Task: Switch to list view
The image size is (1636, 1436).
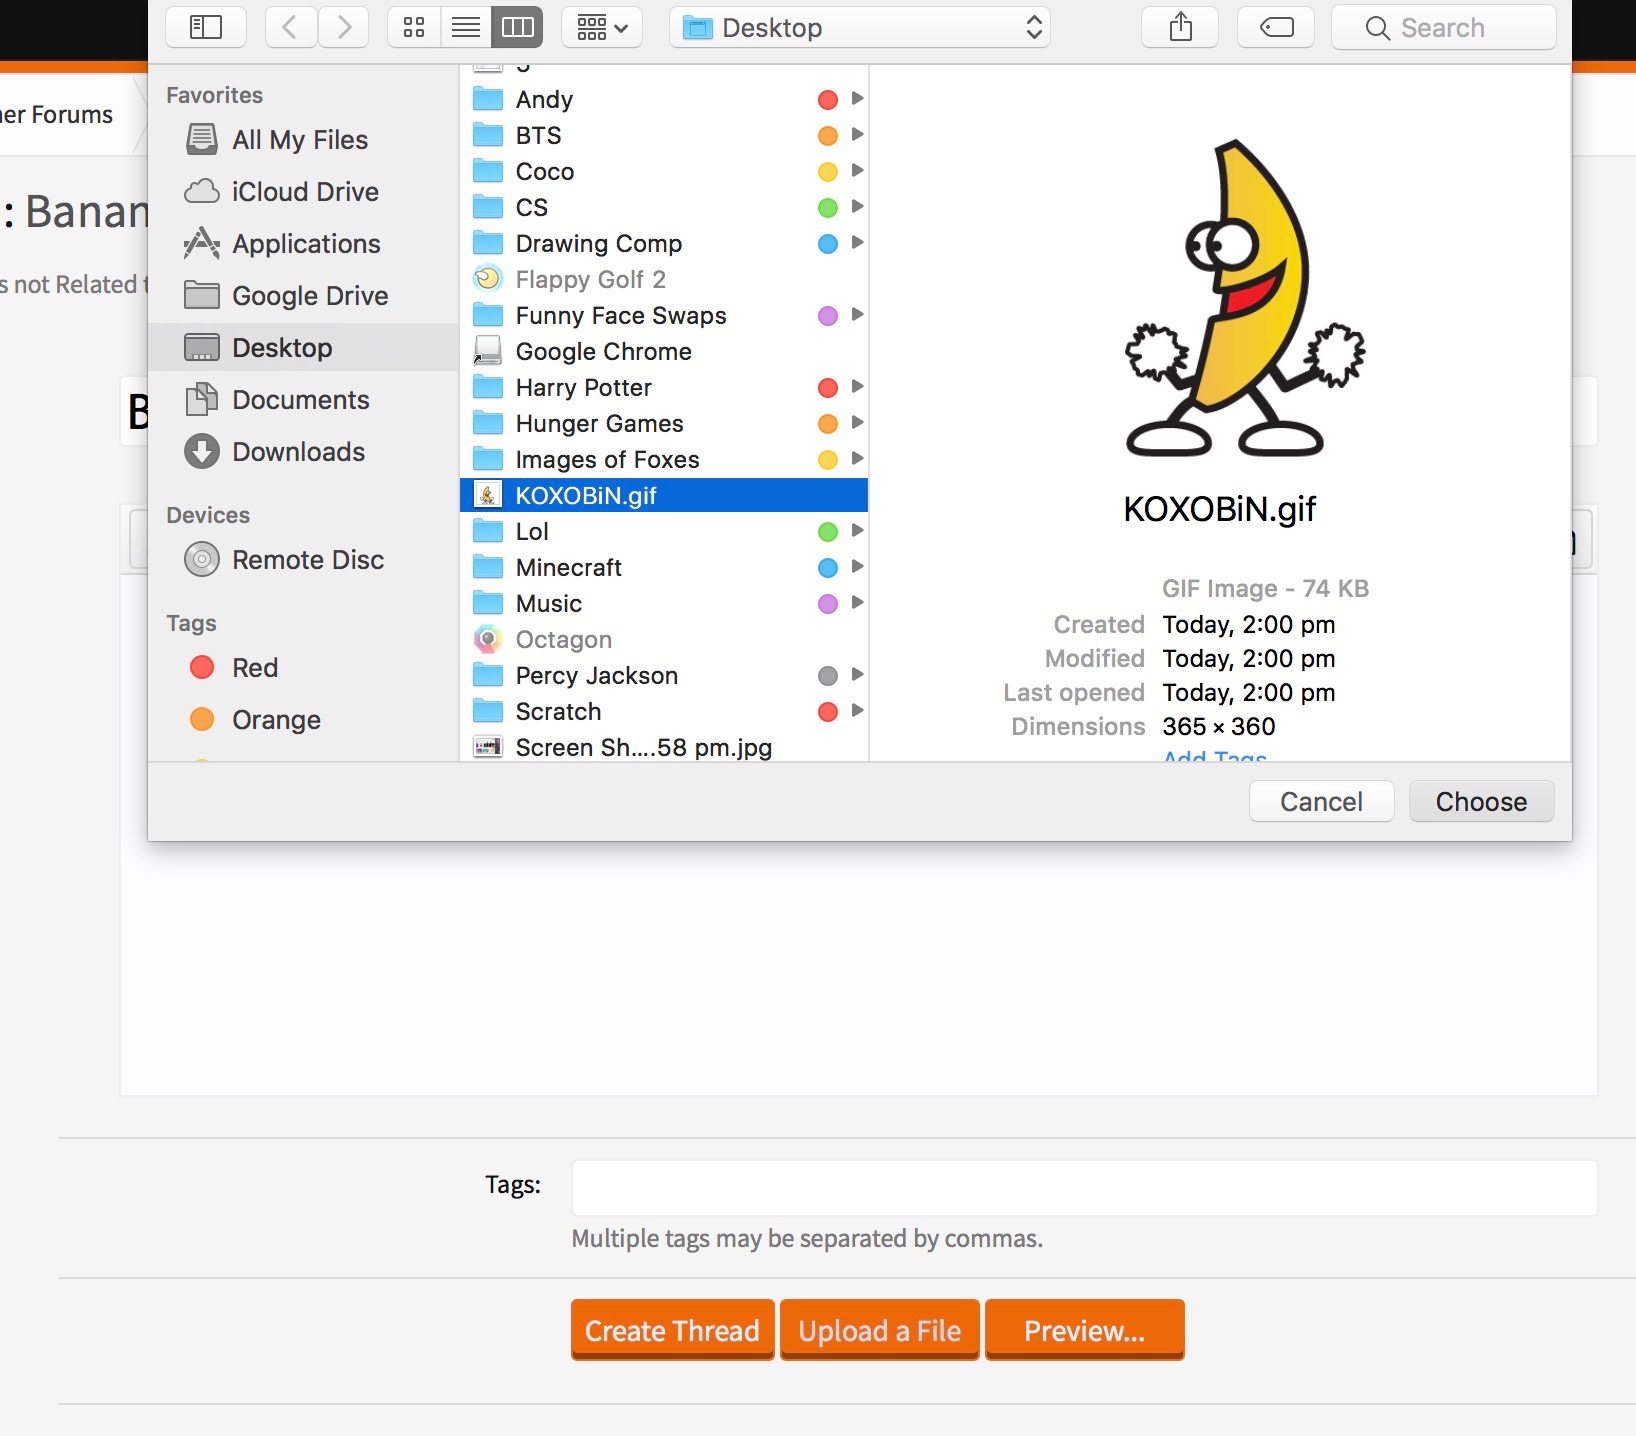Action: (x=466, y=27)
